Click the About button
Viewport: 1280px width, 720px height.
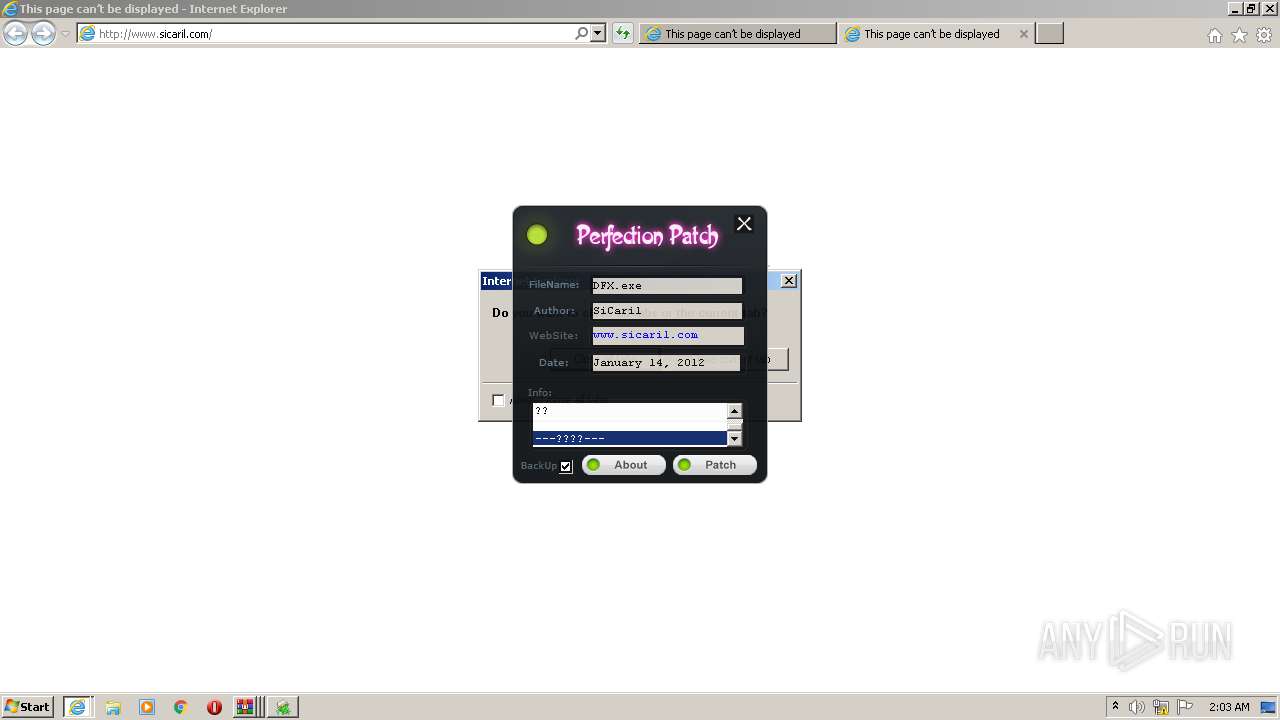(x=624, y=465)
